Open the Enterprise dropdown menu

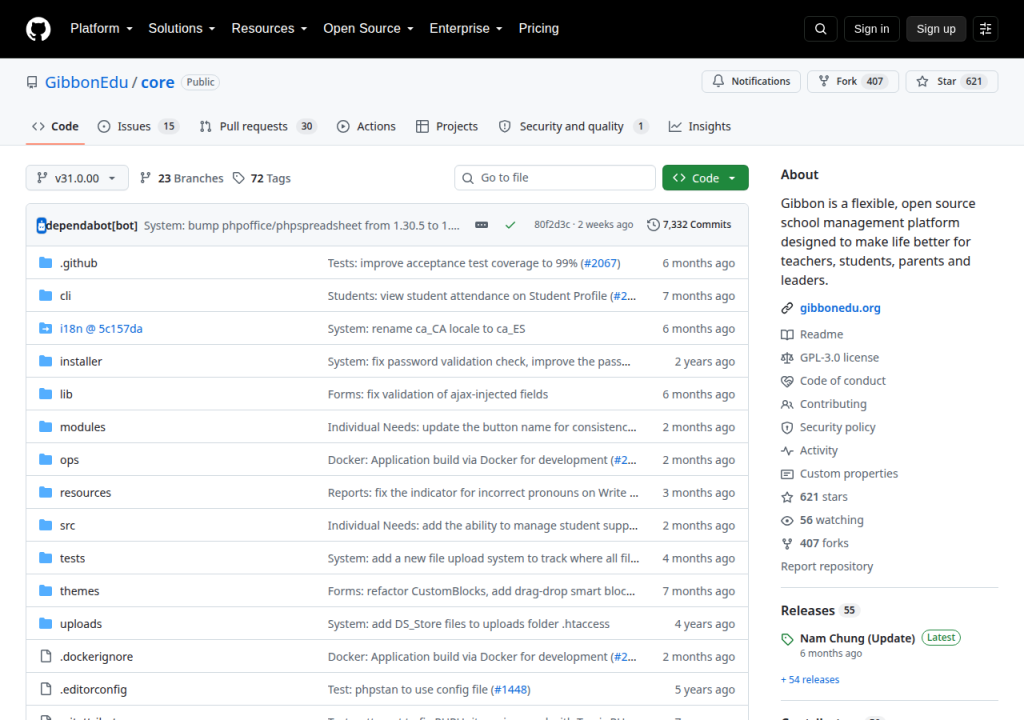[x=466, y=29]
